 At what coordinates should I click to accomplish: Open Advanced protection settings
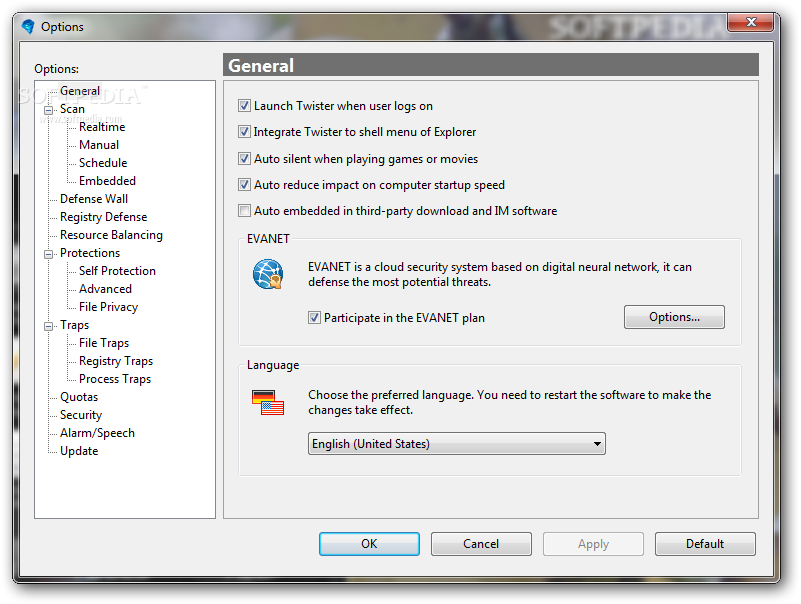[105, 289]
